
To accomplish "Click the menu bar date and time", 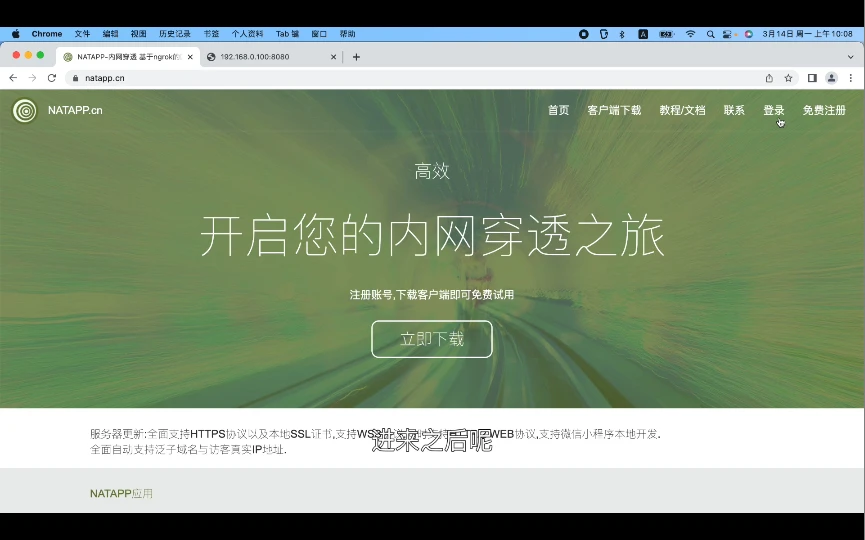I will click(x=808, y=34).
